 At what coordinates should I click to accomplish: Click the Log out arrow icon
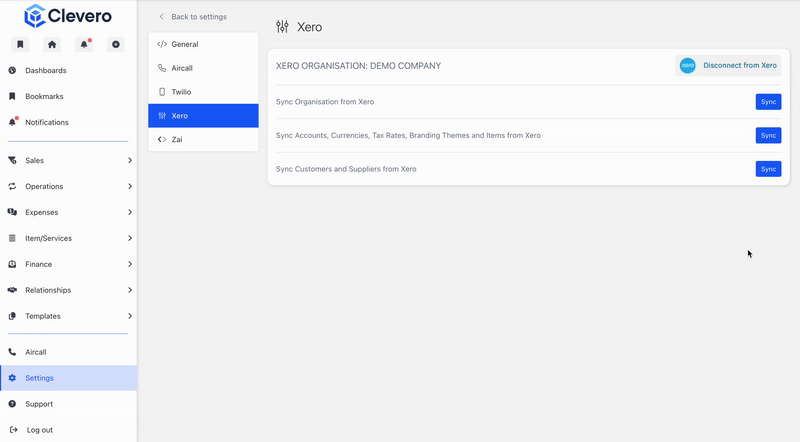pos(14,430)
